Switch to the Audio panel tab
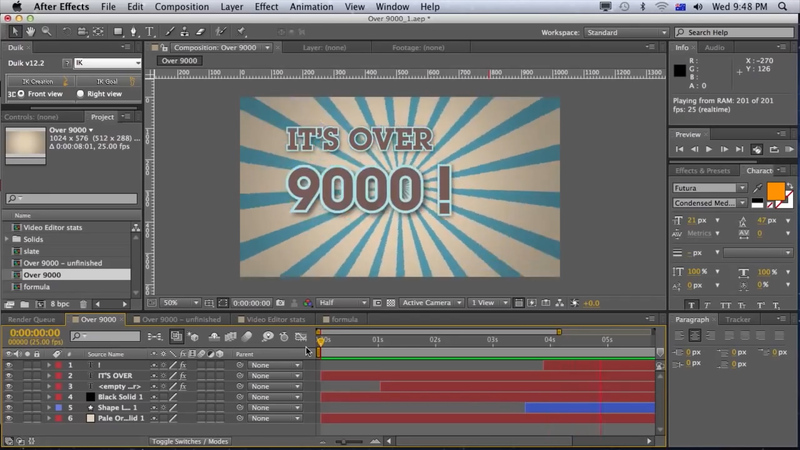800x450 pixels. click(714, 47)
